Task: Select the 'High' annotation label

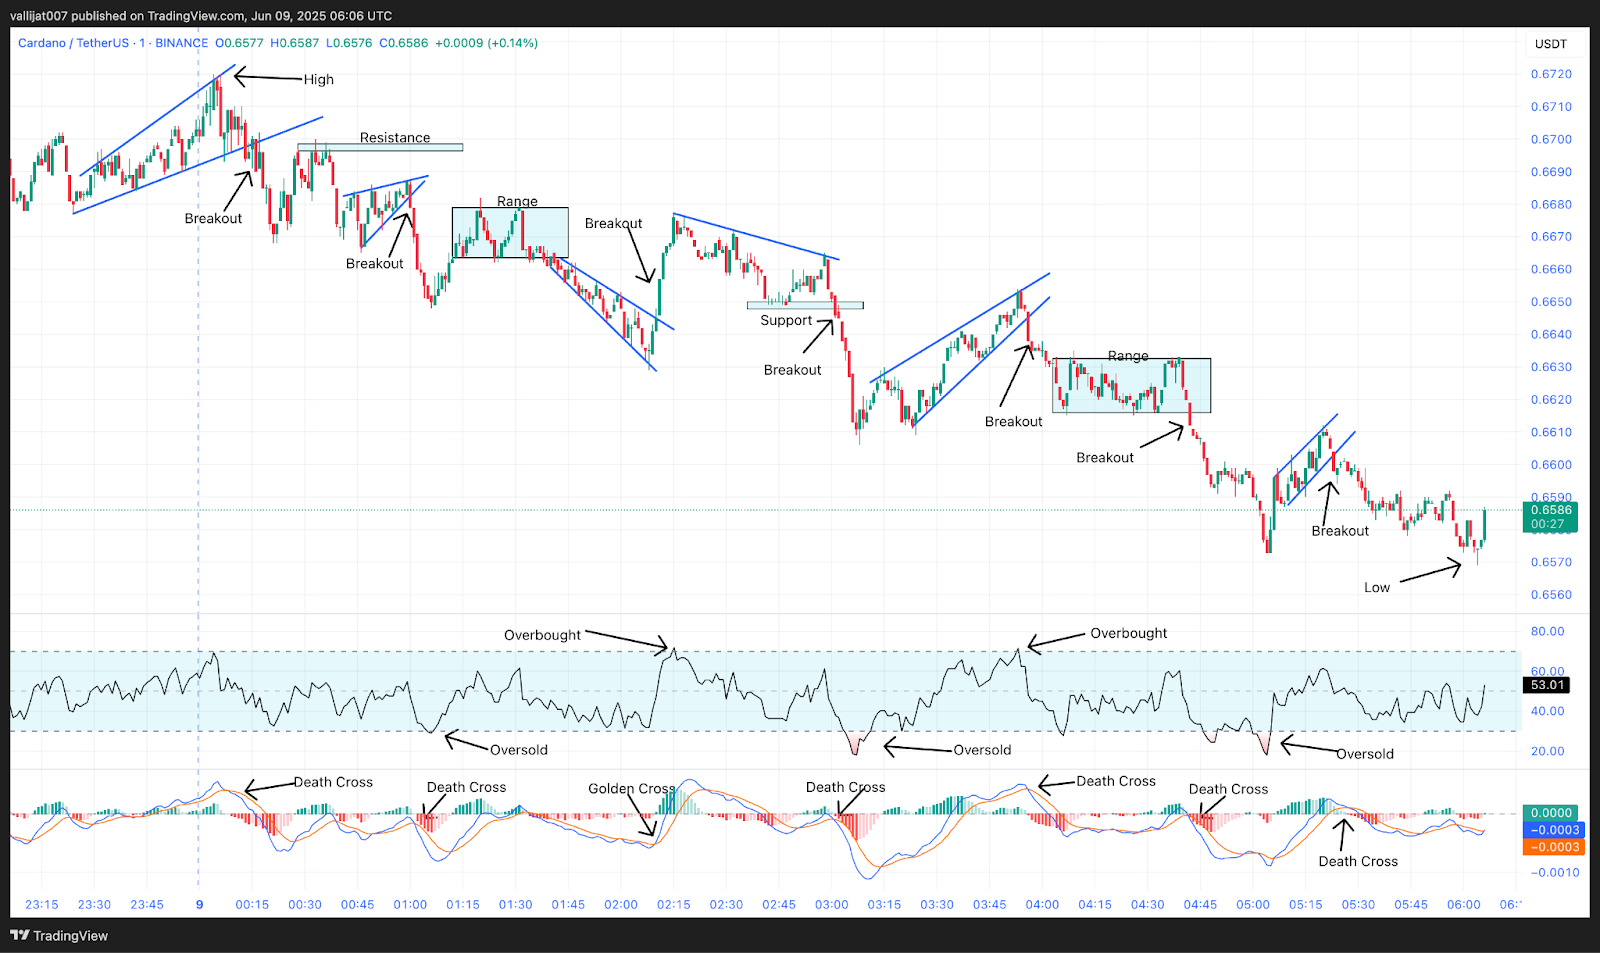Action: (x=319, y=80)
